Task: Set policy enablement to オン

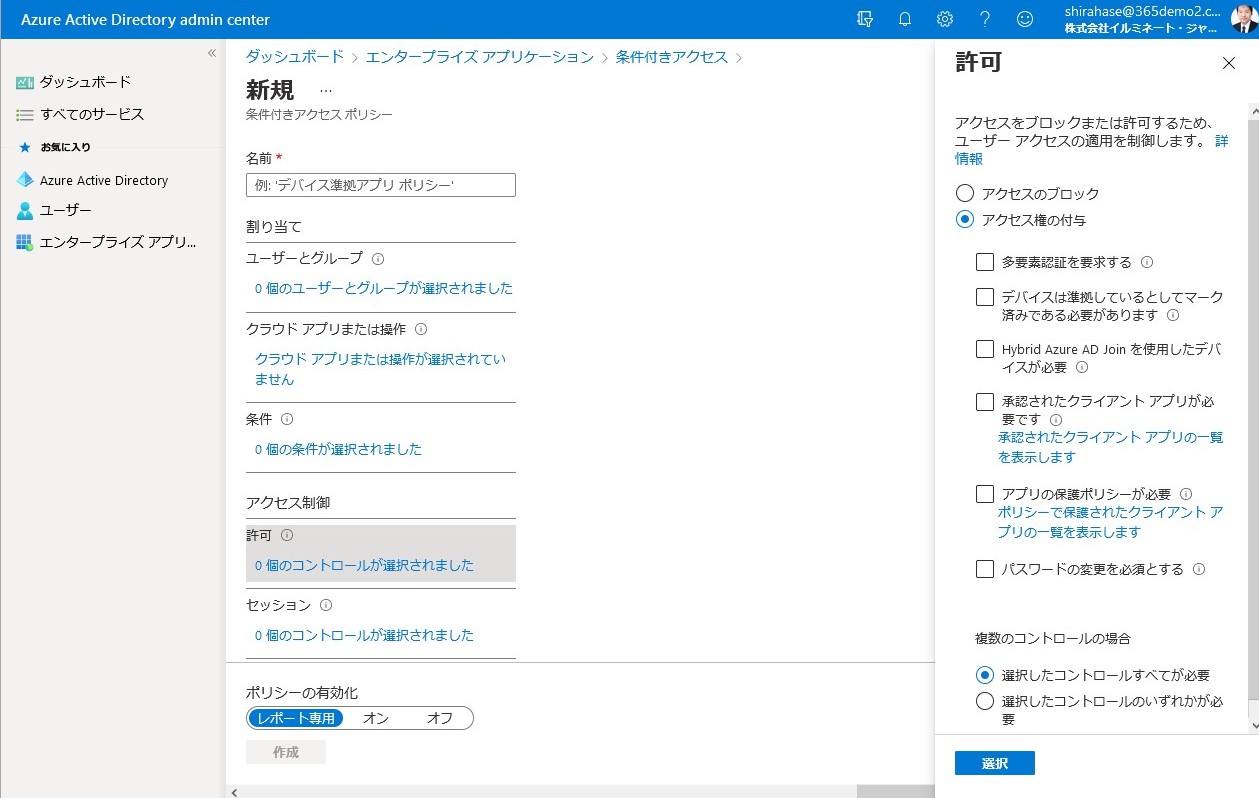Action: click(x=376, y=719)
